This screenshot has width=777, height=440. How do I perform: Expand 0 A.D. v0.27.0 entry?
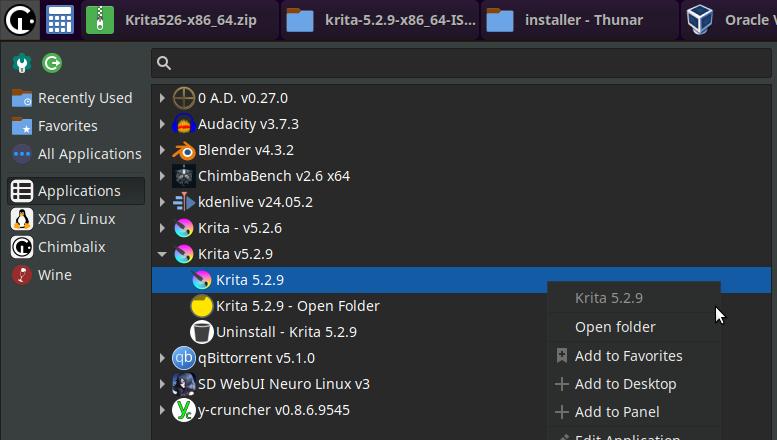click(x=162, y=98)
